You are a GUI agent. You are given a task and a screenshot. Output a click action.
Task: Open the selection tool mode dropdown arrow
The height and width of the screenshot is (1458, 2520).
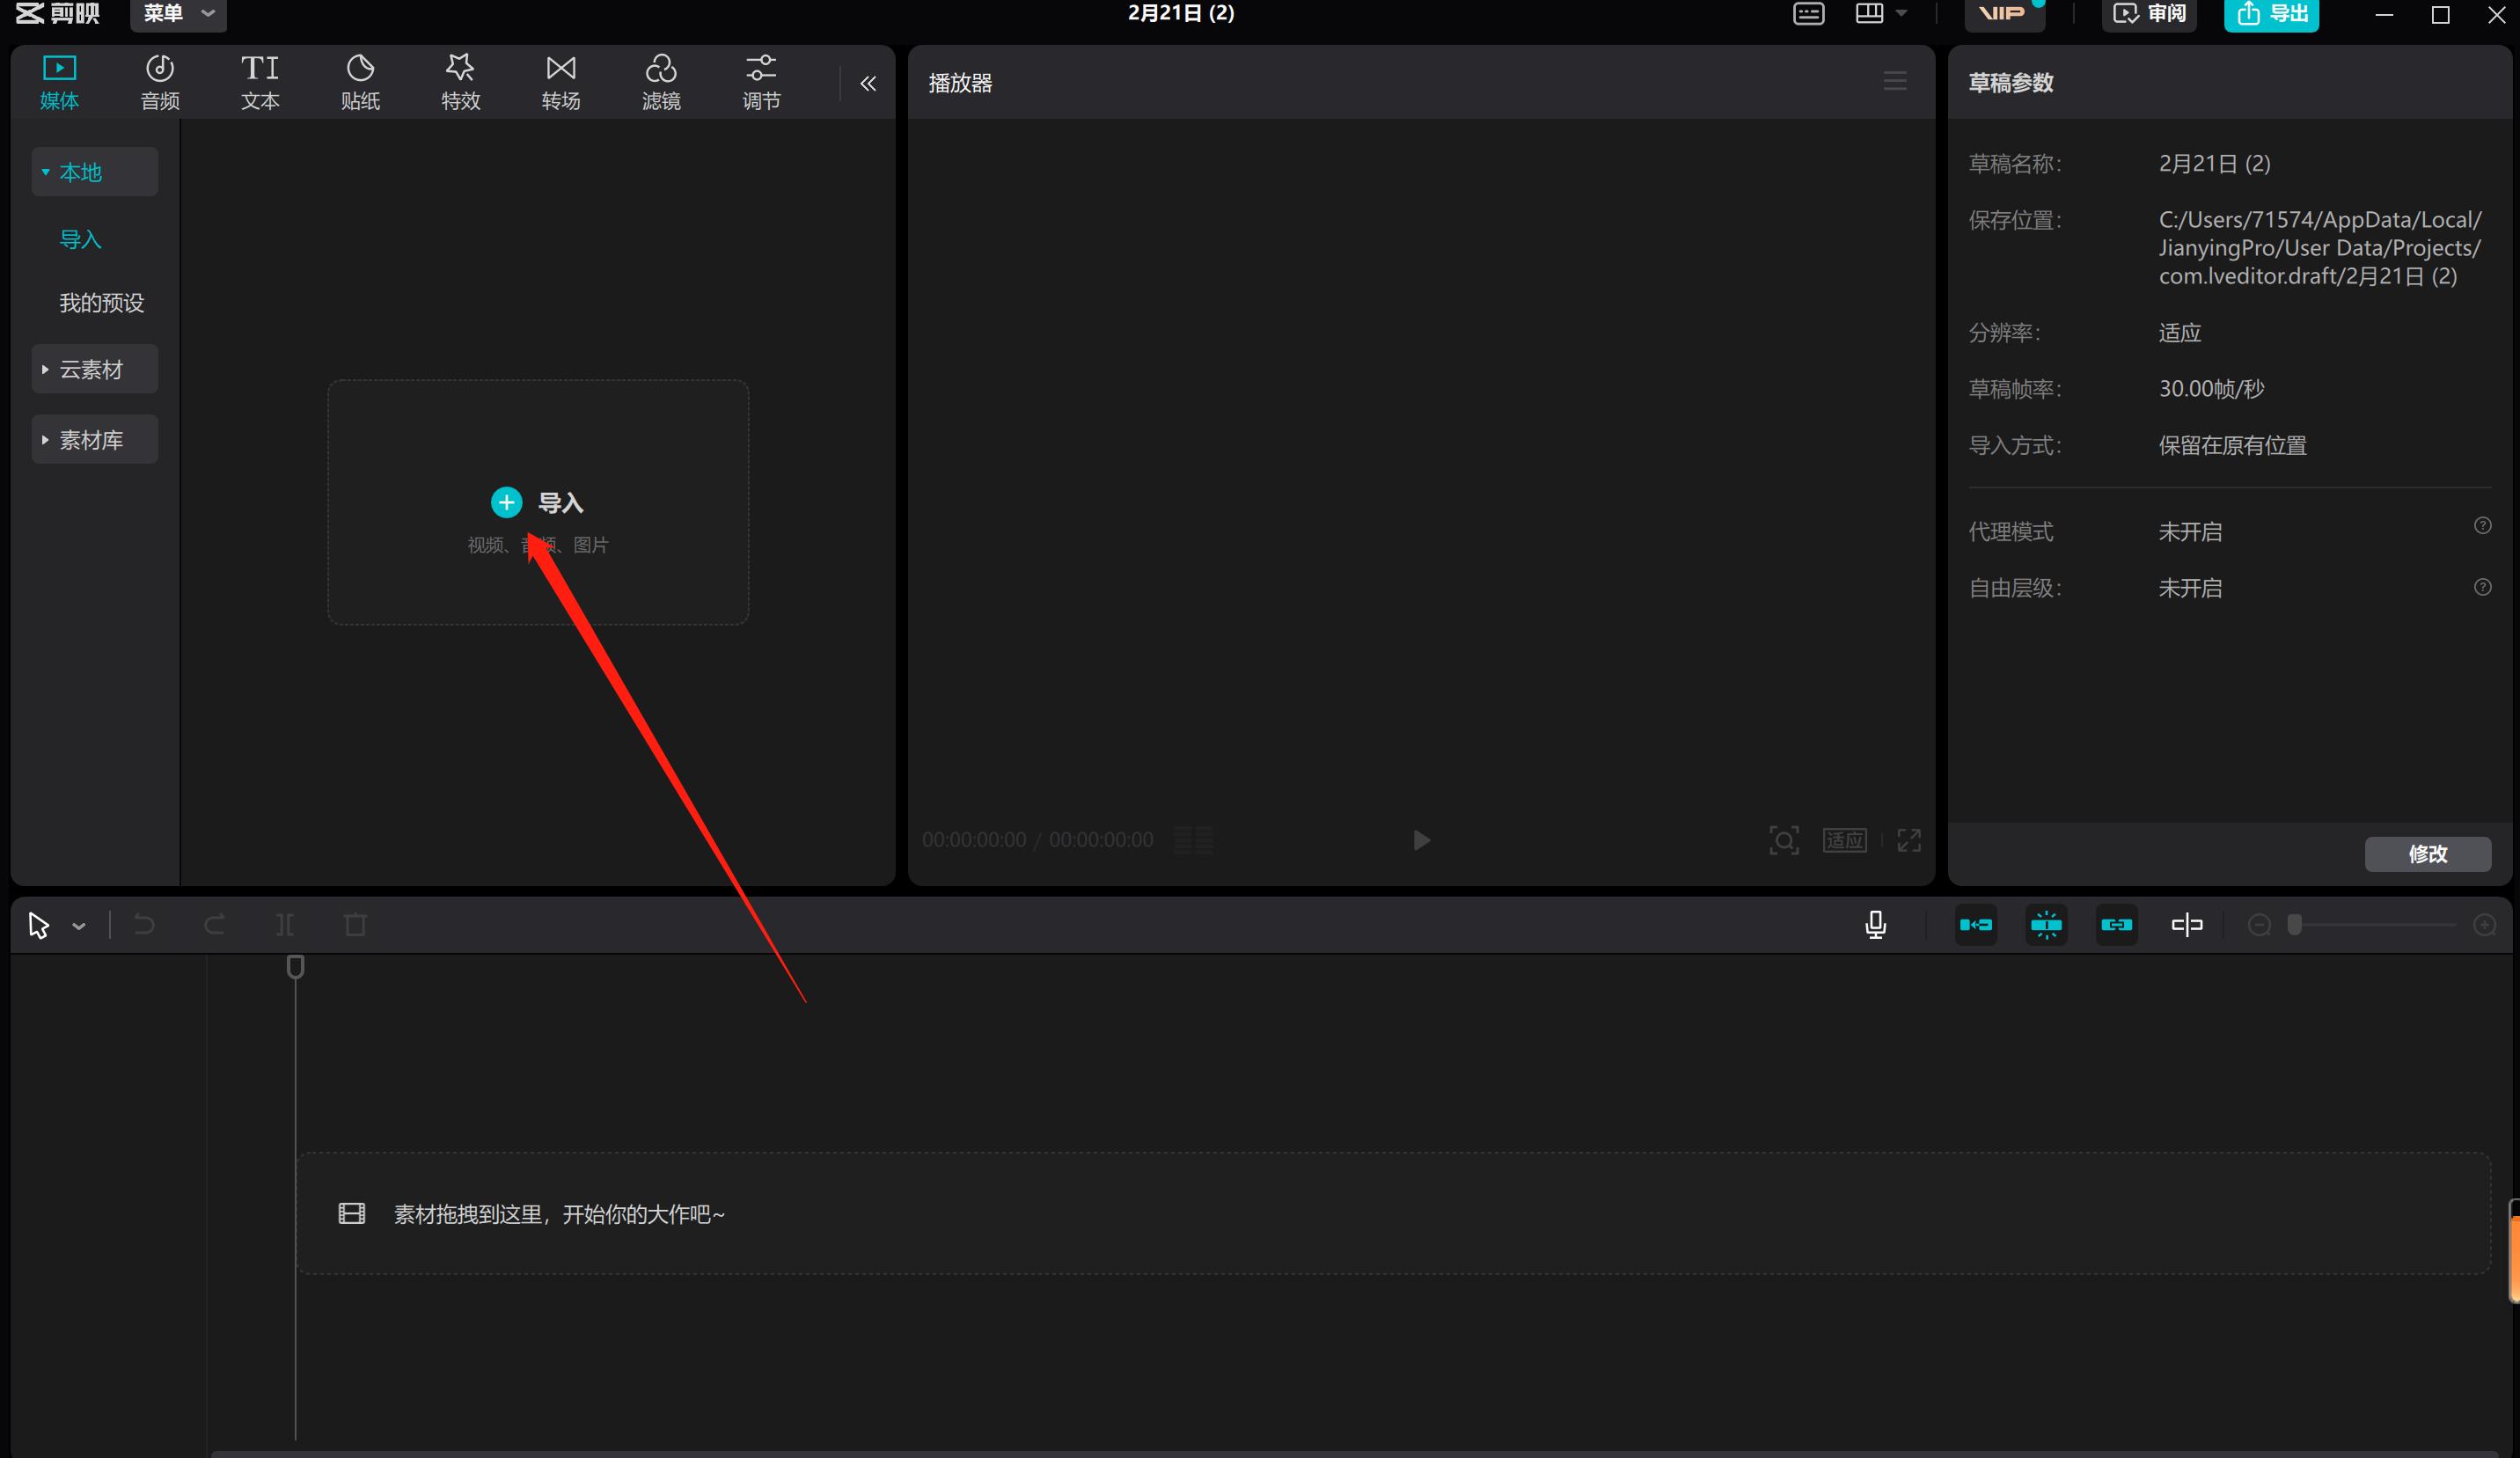point(79,927)
